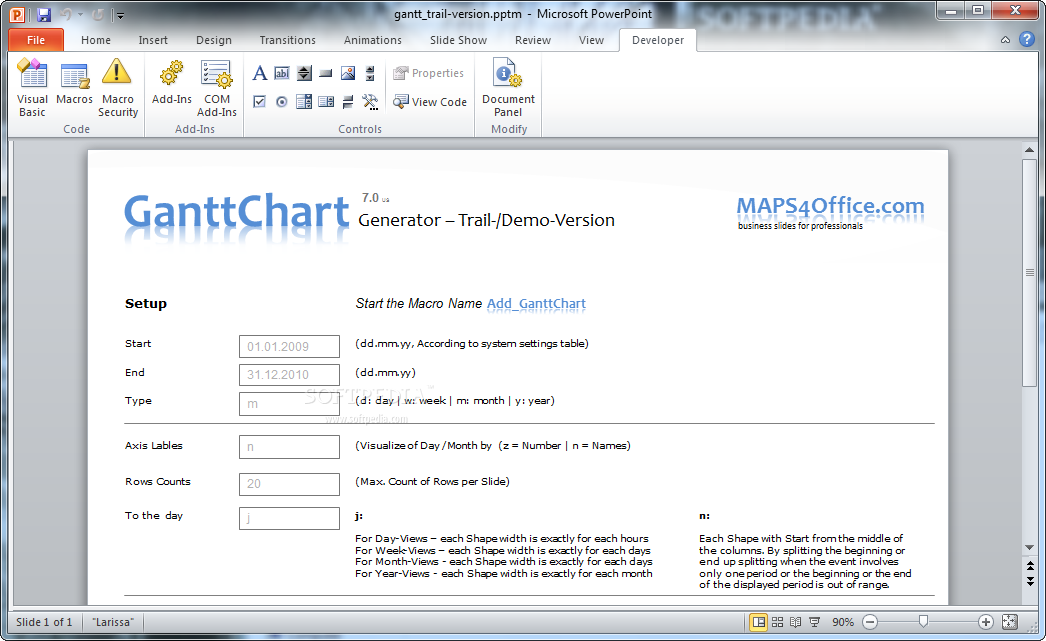Image resolution: width=1046 pixels, height=641 pixels.
Task: Click the zoom slider handle
Action: (x=923, y=622)
